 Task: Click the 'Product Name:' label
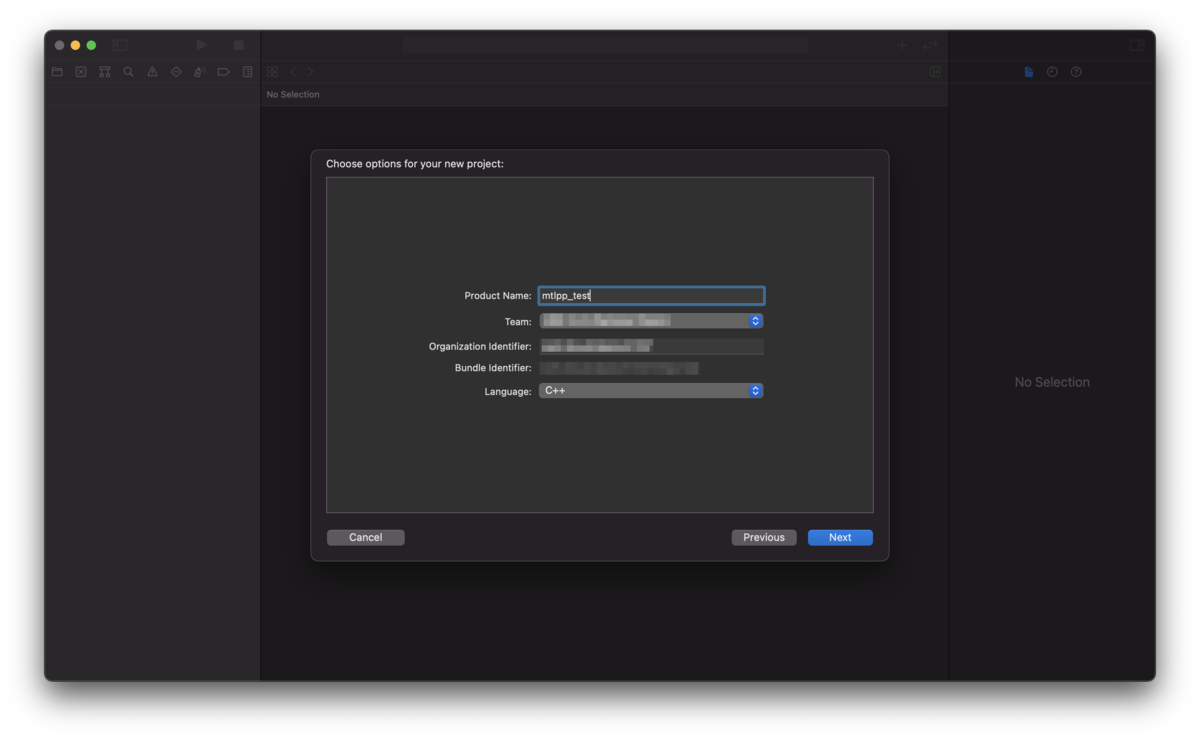click(498, 296)
